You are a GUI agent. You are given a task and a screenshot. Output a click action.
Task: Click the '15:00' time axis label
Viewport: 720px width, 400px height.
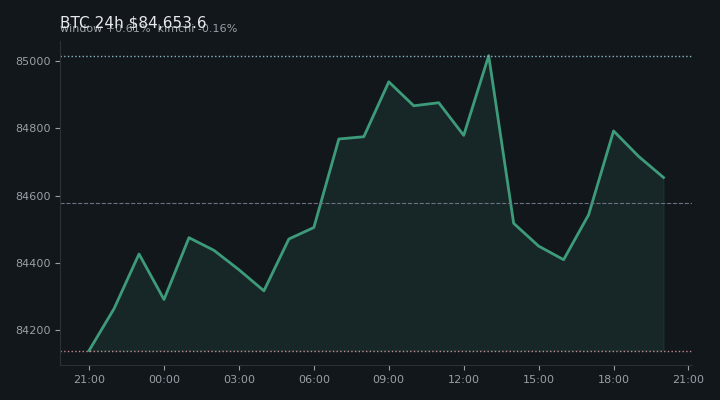point(539,379)
